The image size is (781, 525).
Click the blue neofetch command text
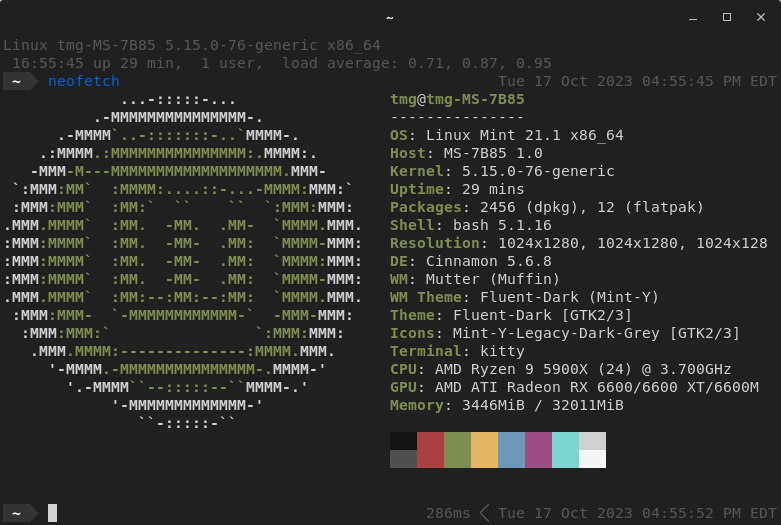(84, 81)
